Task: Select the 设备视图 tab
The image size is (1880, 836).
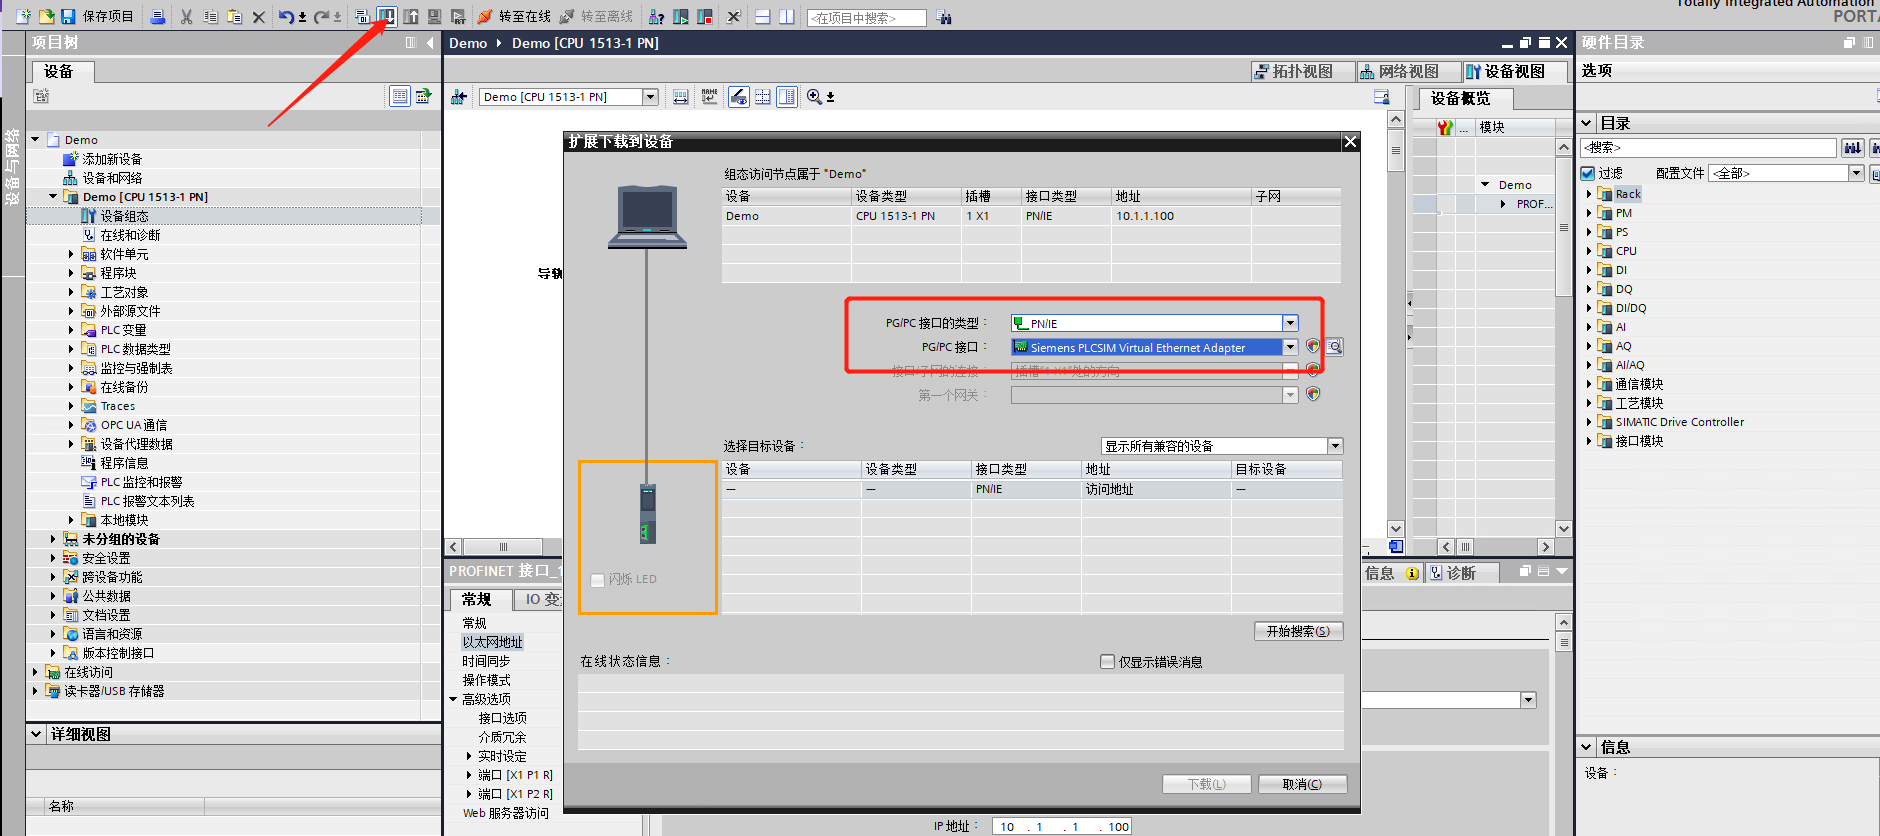Action: 1514,71
